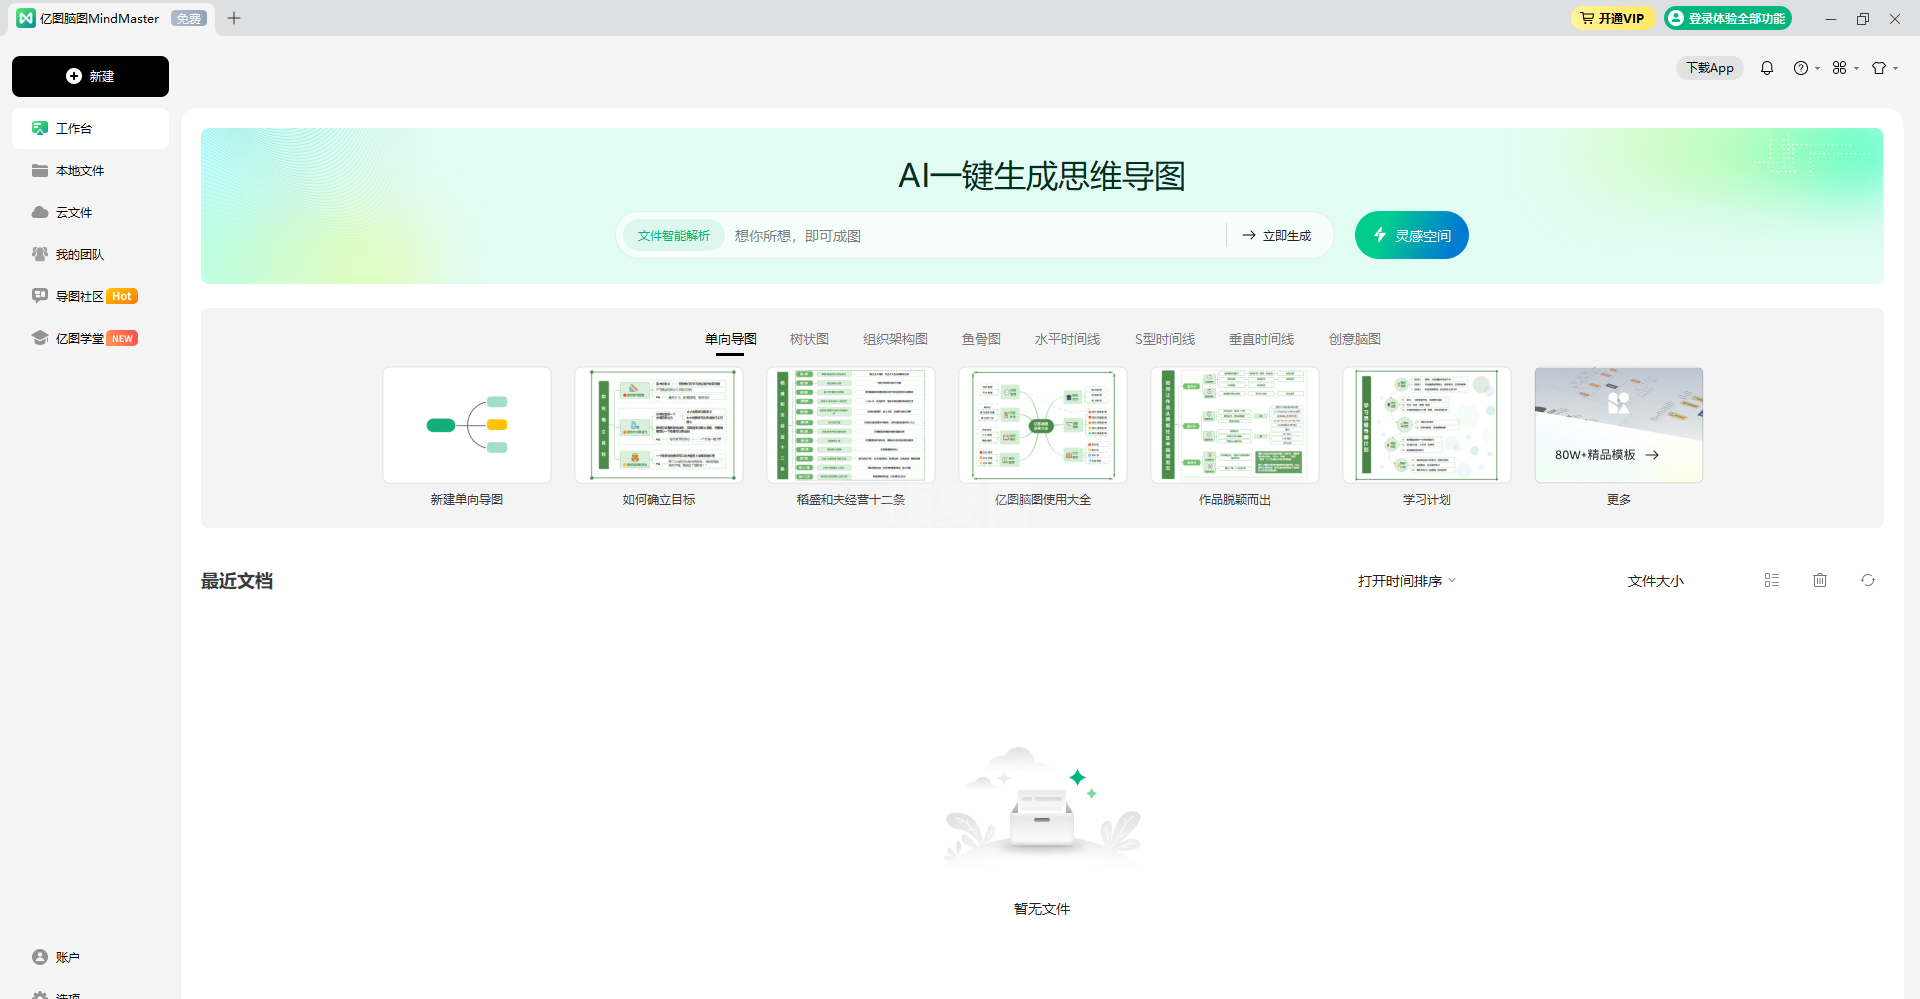Click the team icon beside 我的团队
This screenshot has width=1920, height=999.
tap(40, 254)
